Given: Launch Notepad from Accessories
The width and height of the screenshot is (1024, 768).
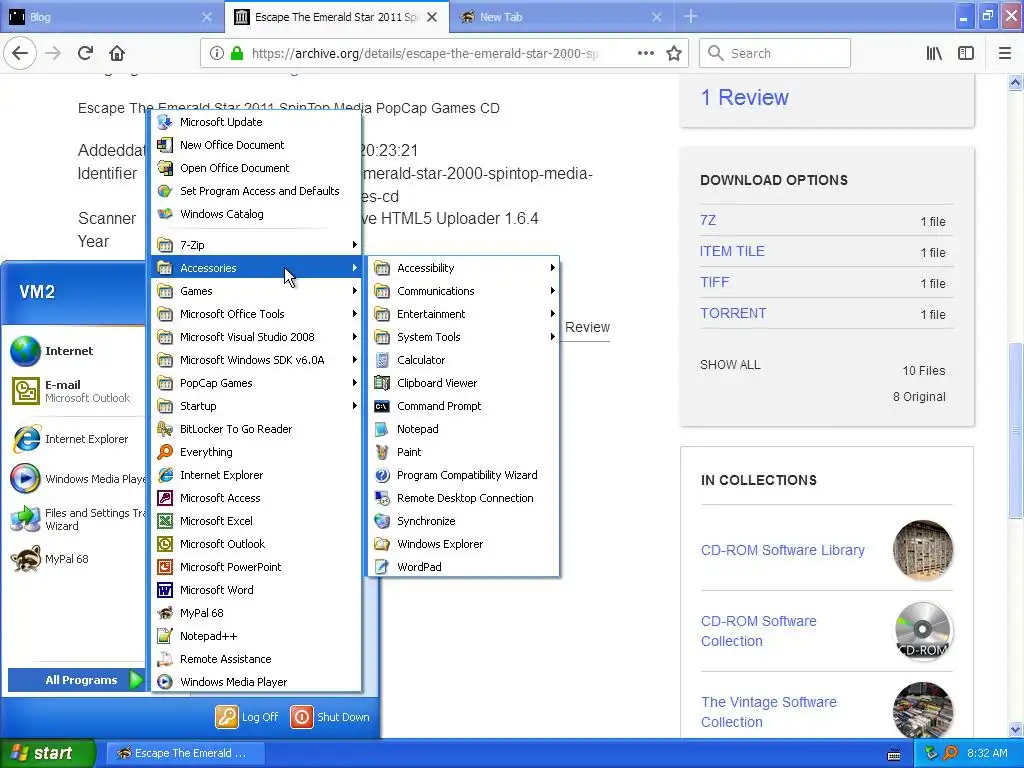Looking at the screenshot, I should pyautogui.click(x=464, y=429).
